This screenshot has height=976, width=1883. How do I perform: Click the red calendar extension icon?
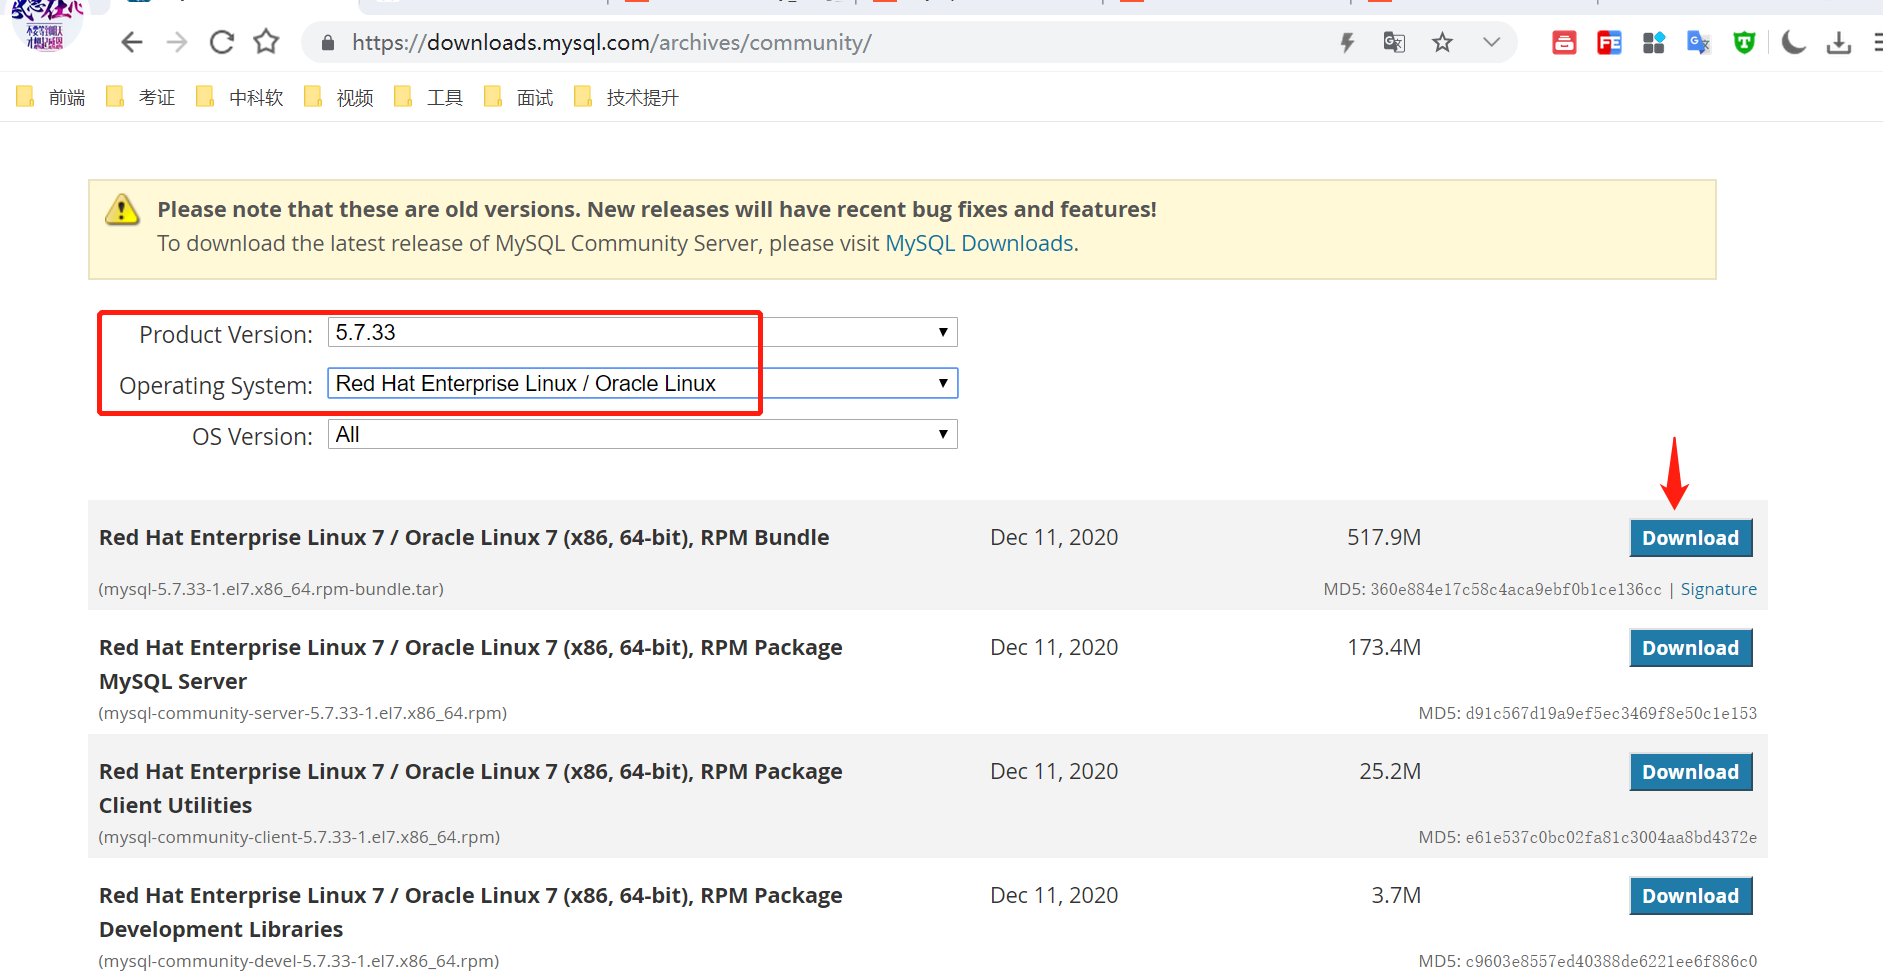point(1564,42)
